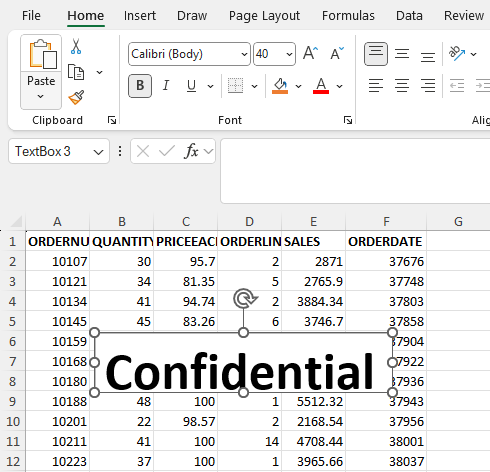
Task: Increase font size with large A
Action: (310, 53)
